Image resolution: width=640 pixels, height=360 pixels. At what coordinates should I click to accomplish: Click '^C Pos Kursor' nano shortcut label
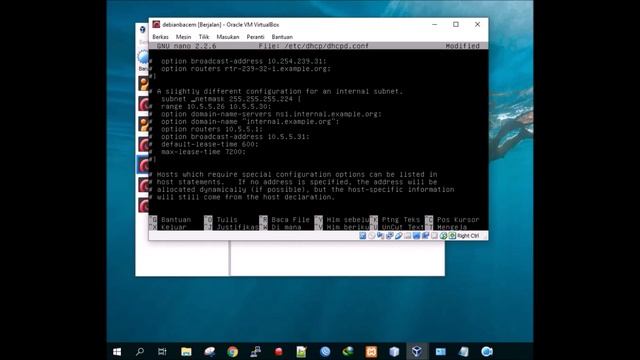pyautogui.click(x=452, y=220)
